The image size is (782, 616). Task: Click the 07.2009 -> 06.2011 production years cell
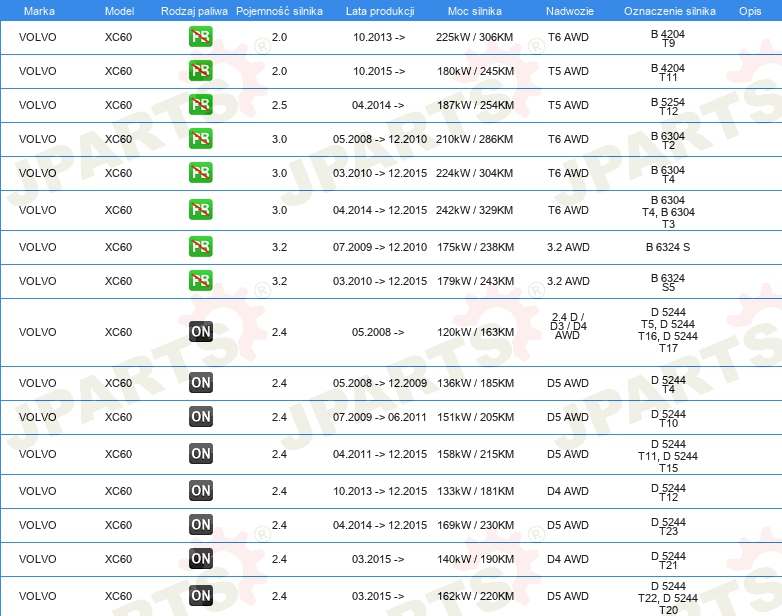click(380, 417)
